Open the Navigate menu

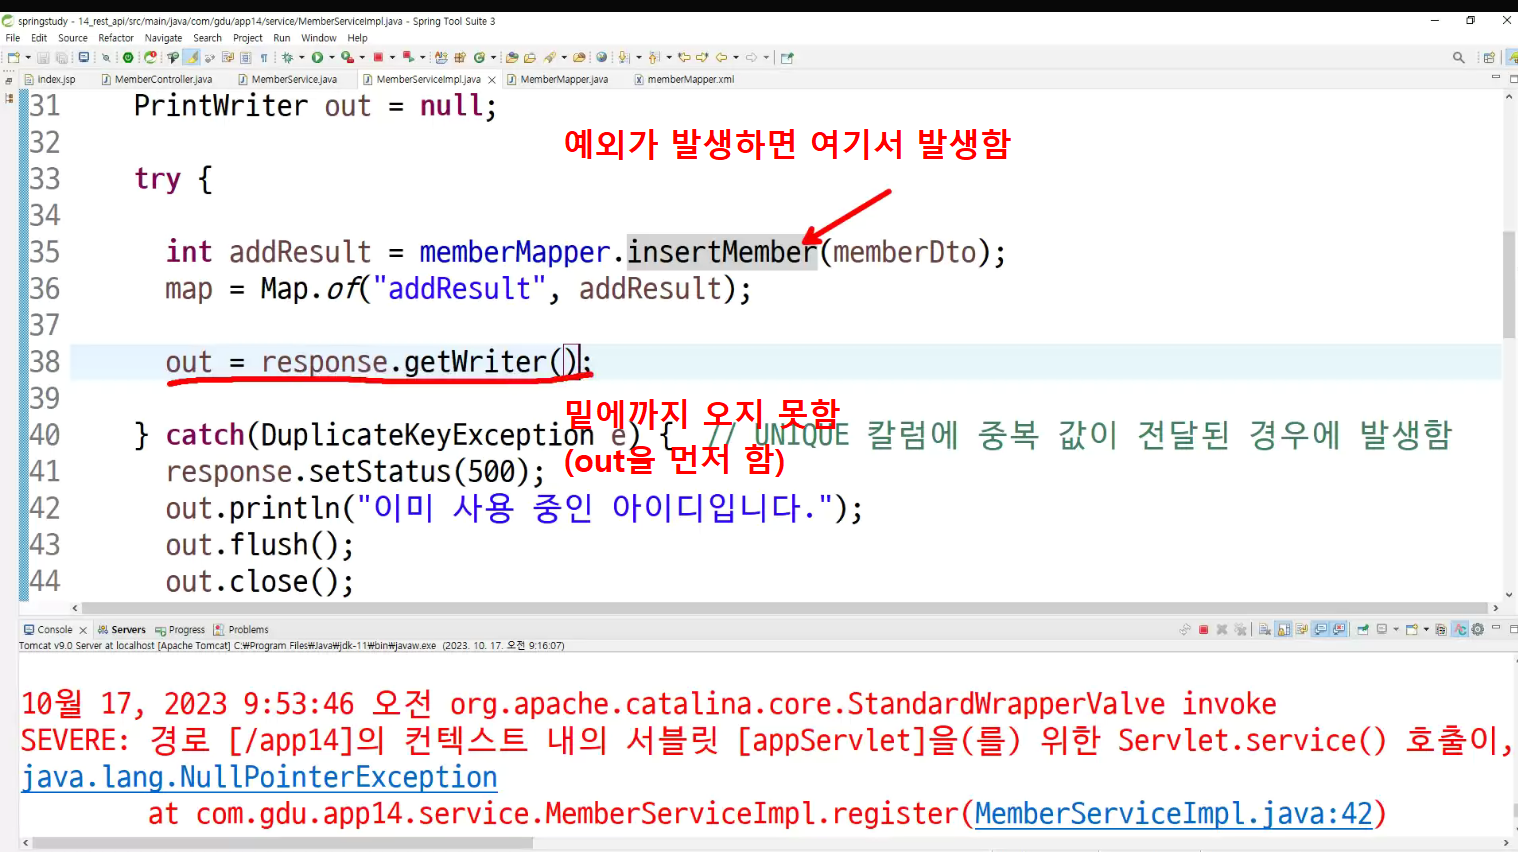(163, 38)
